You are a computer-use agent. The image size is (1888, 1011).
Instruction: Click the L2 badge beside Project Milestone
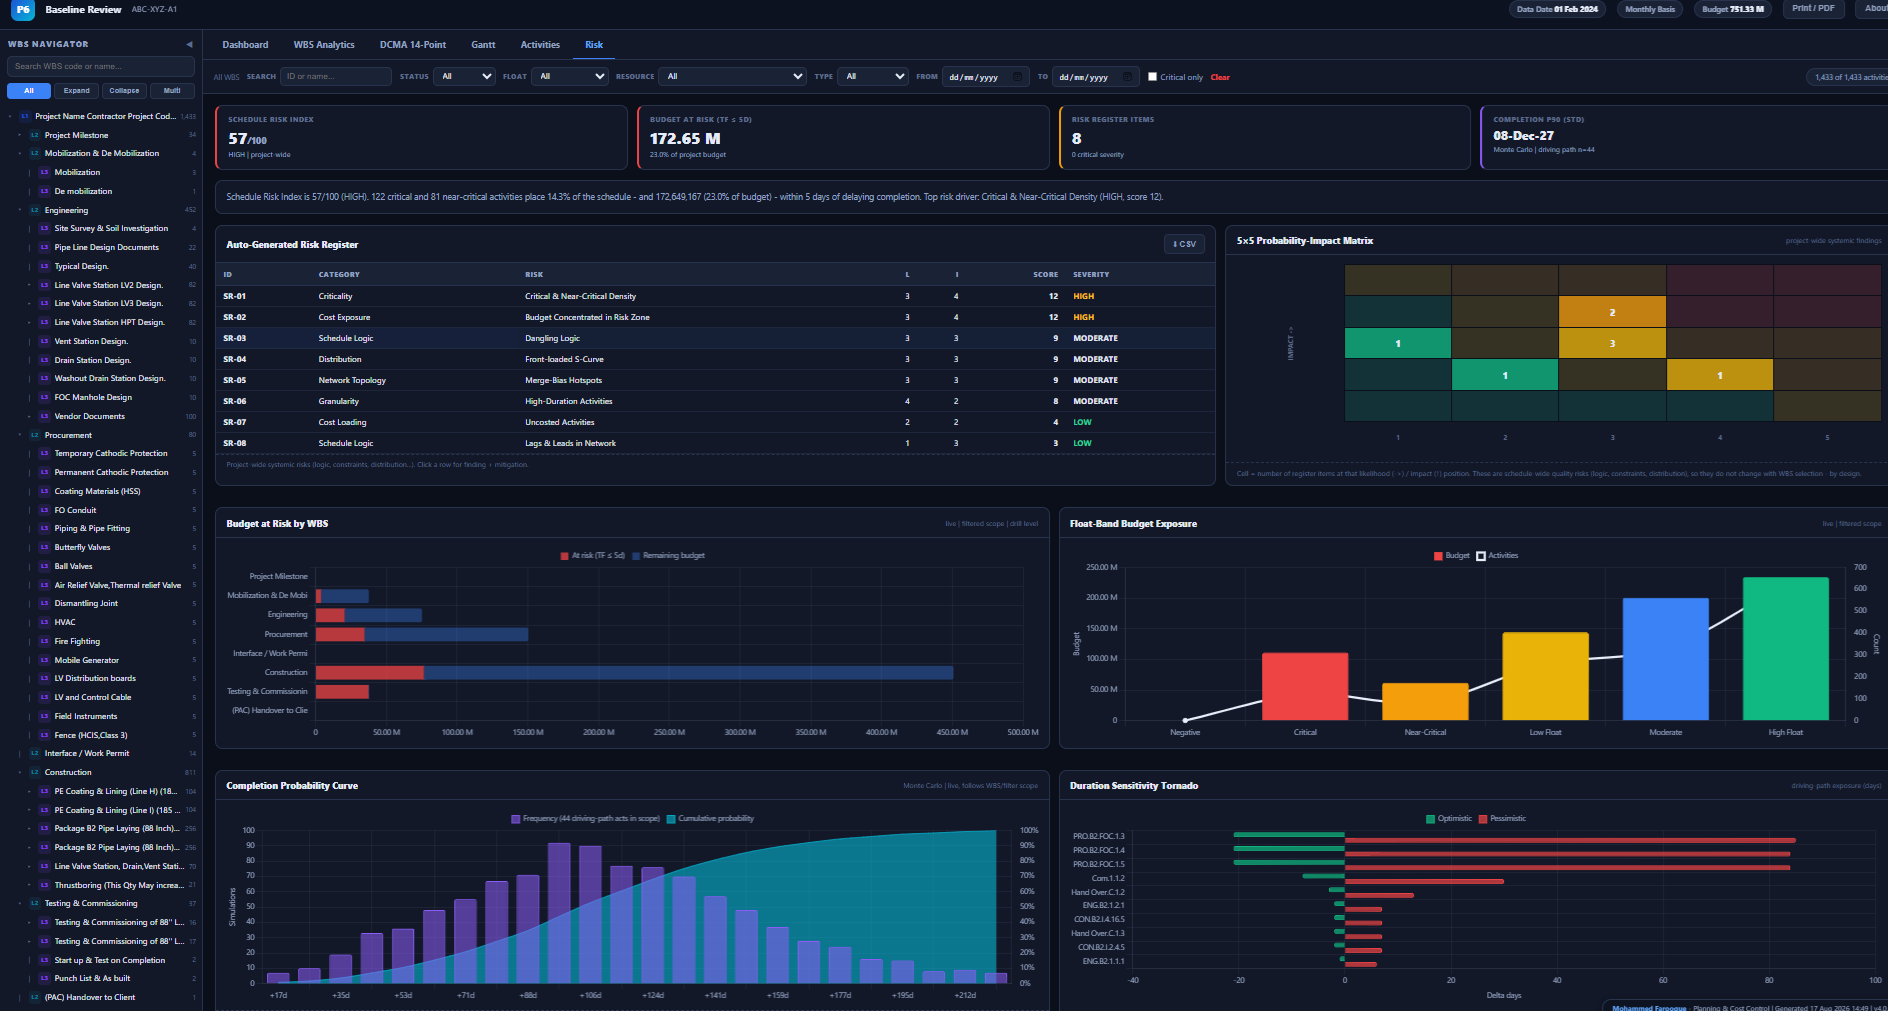[35, 135]
